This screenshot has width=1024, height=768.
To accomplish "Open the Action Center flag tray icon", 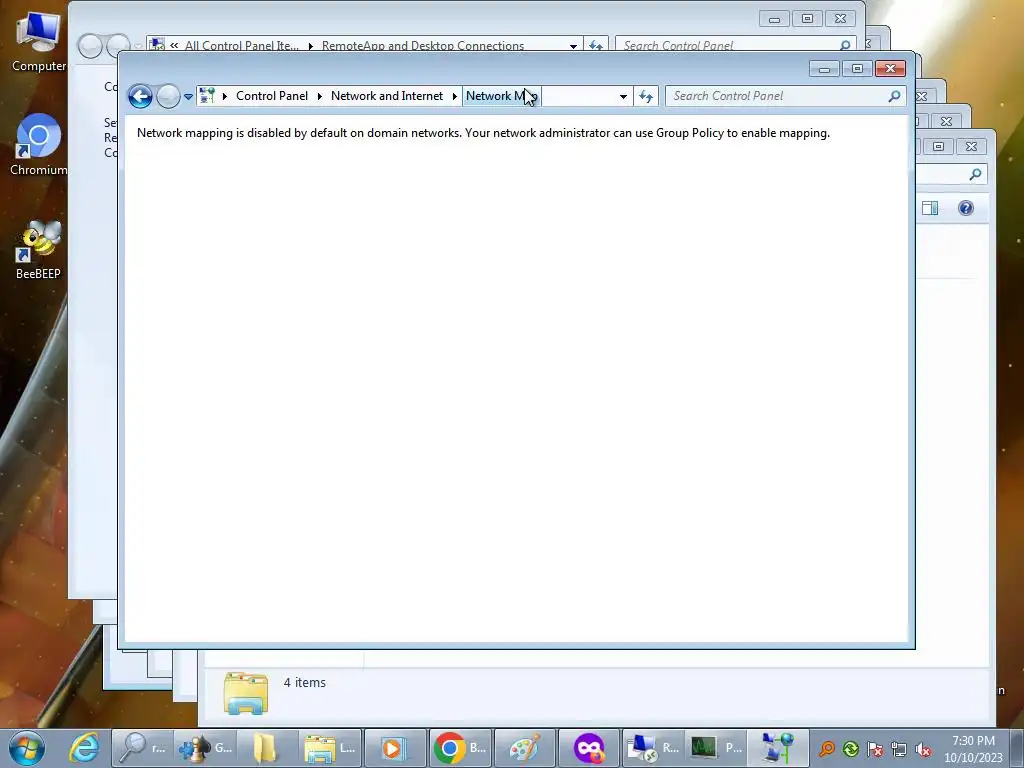I will [x=875, y=749].
